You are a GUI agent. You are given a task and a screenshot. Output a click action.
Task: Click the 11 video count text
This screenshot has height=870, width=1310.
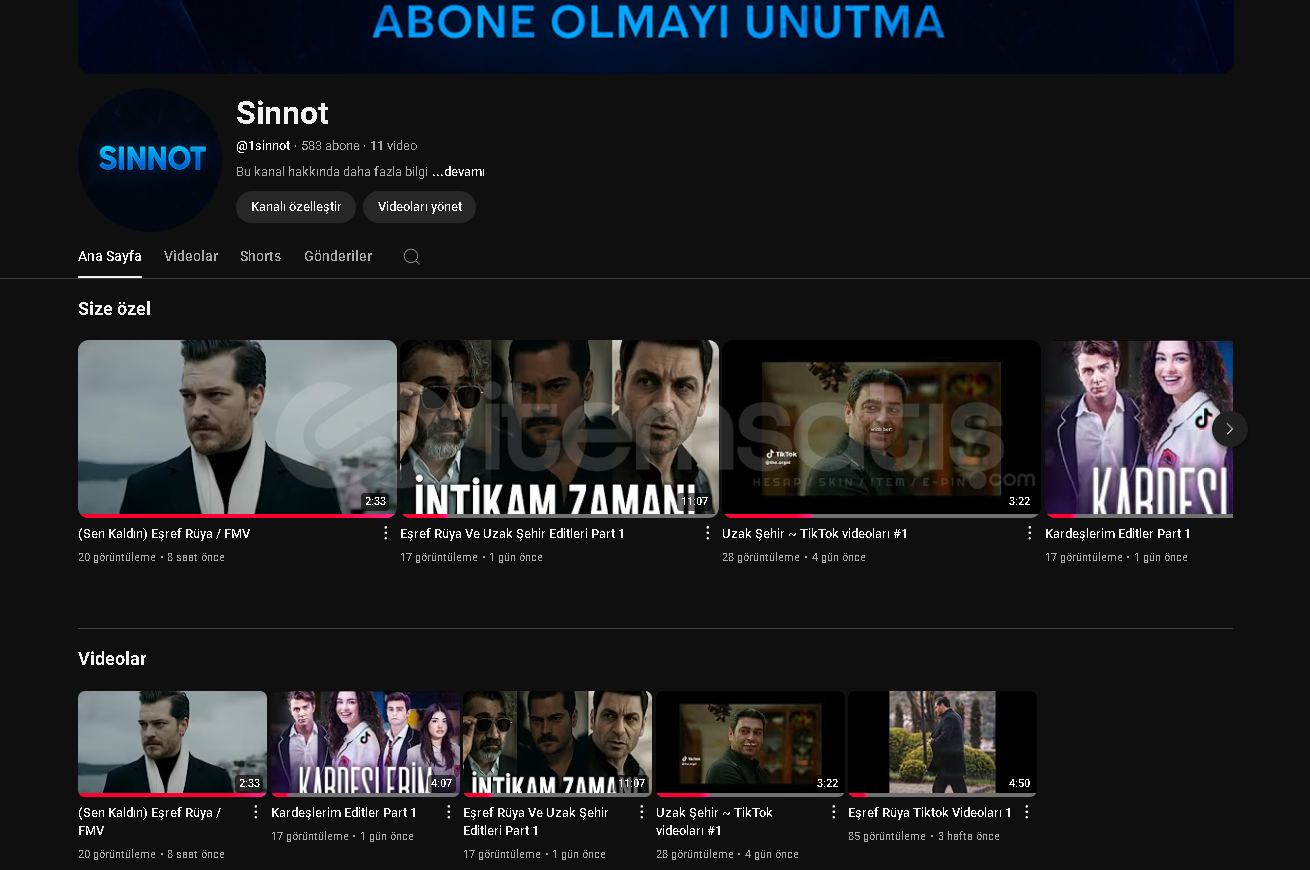pos(393,146)
